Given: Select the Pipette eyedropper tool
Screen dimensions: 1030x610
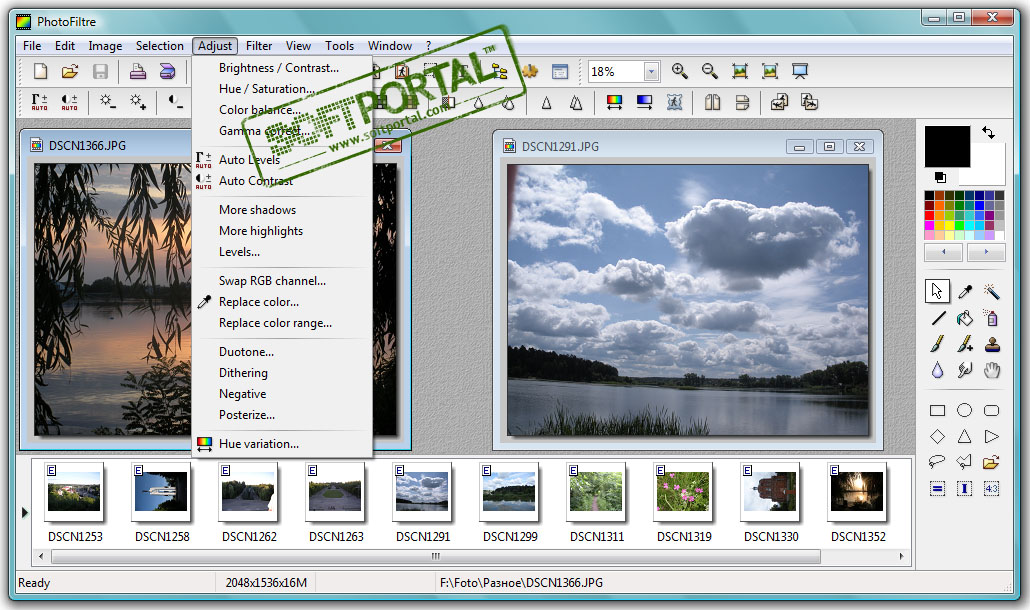Looking at the screenshot, I should (x=964, y=291).
